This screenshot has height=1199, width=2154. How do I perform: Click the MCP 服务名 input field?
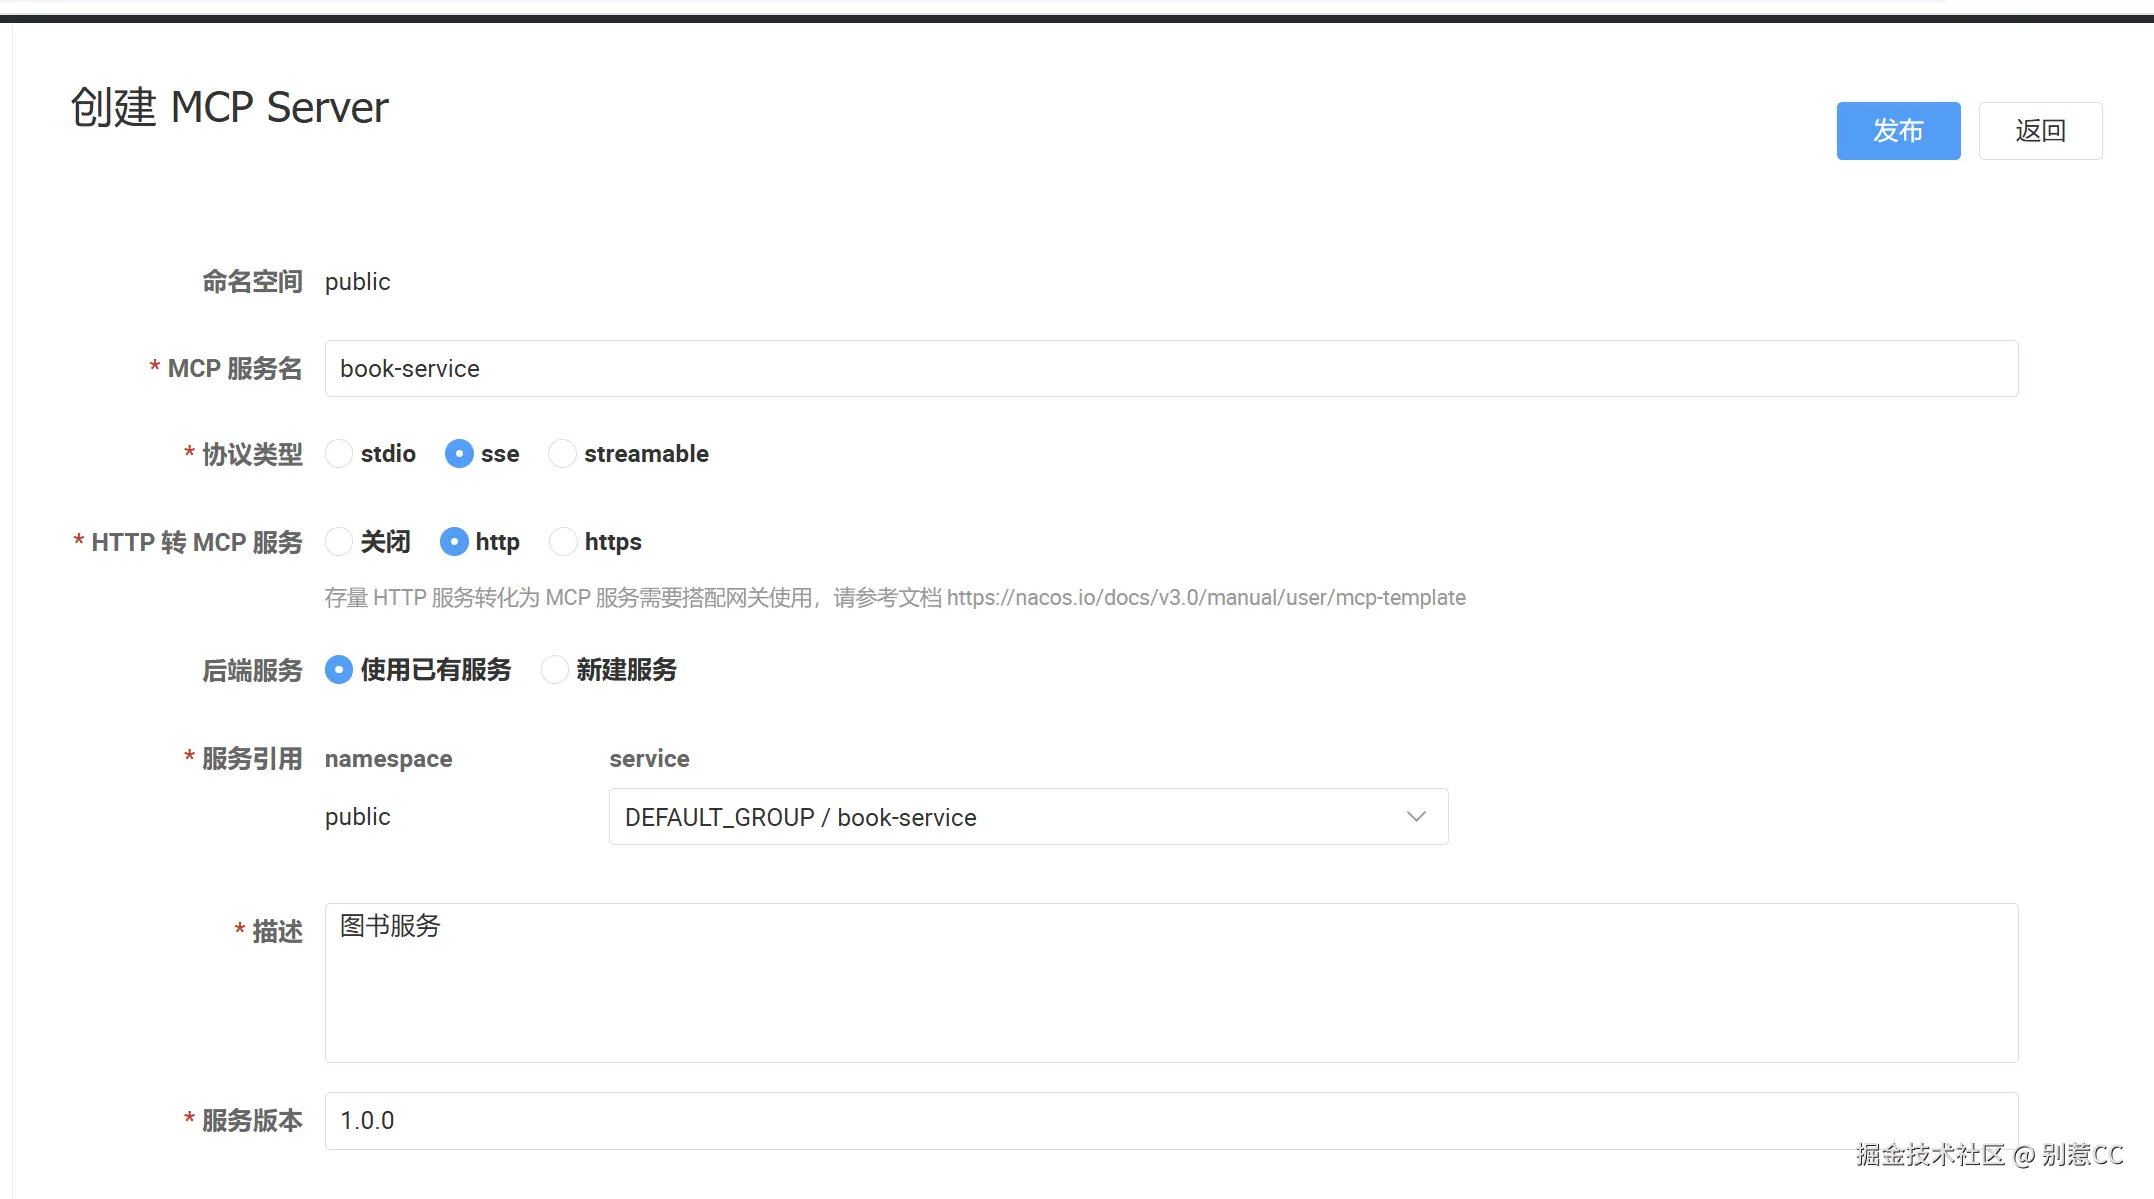[x=1170, y=369]
